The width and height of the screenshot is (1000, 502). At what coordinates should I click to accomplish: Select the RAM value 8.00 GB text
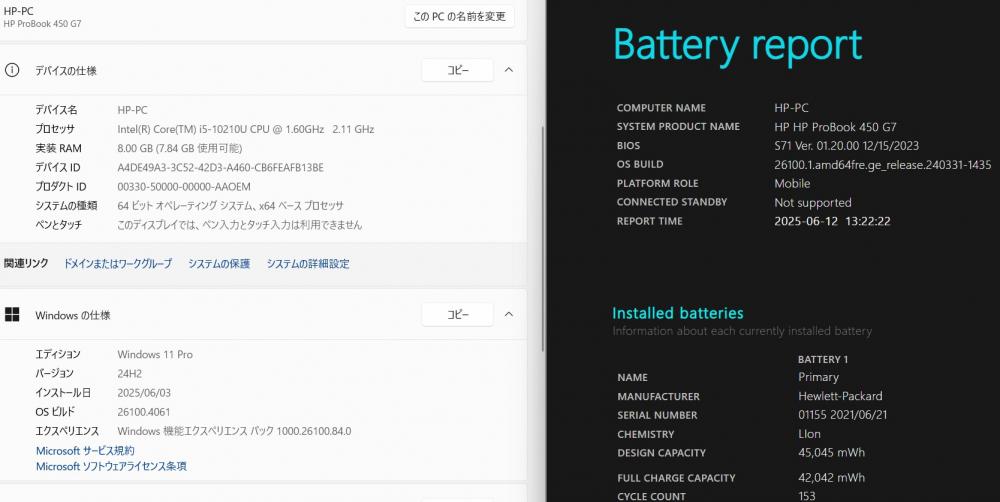click(179, 148)
